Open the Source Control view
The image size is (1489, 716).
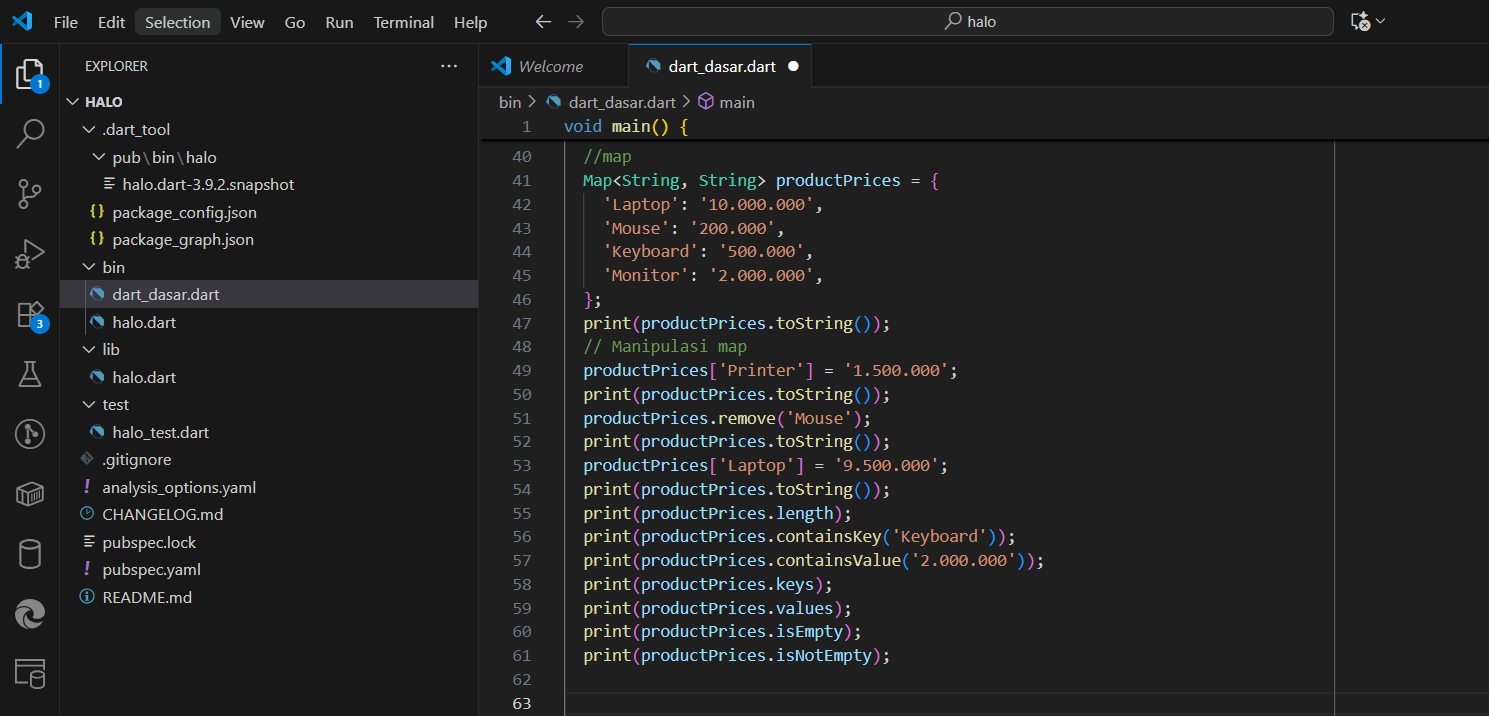tap(30, 194)
